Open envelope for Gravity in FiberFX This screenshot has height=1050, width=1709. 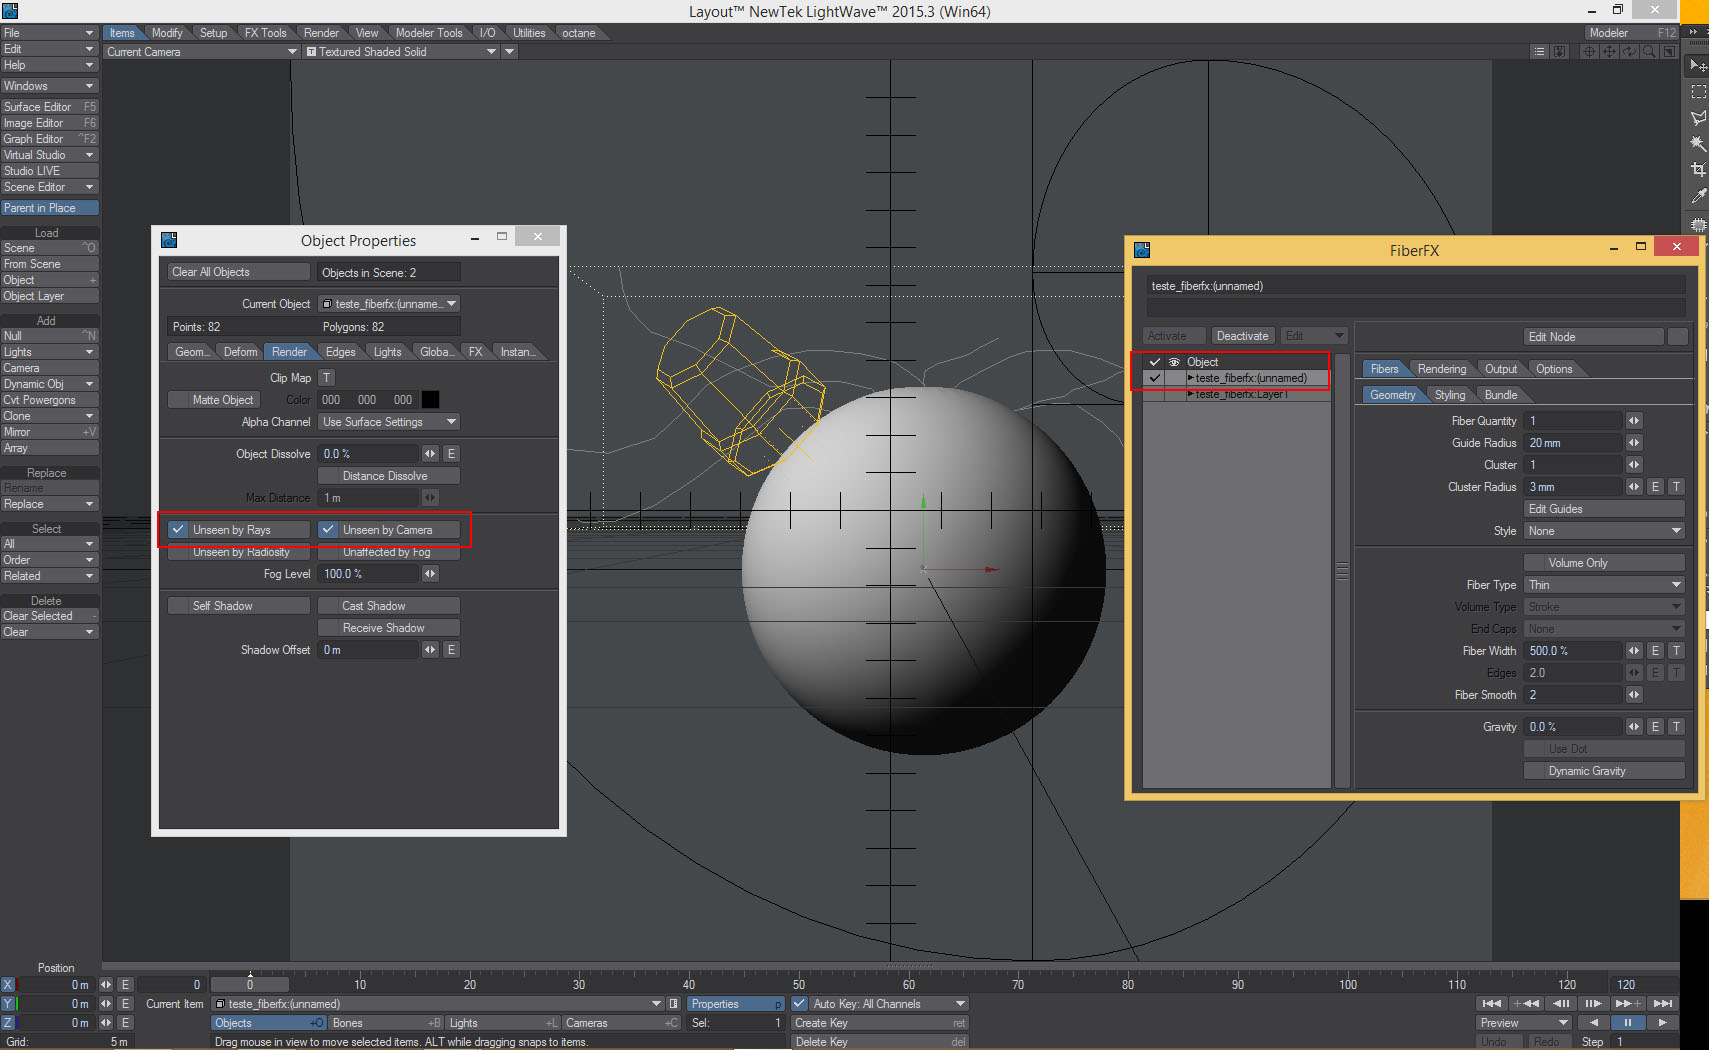1656,727
